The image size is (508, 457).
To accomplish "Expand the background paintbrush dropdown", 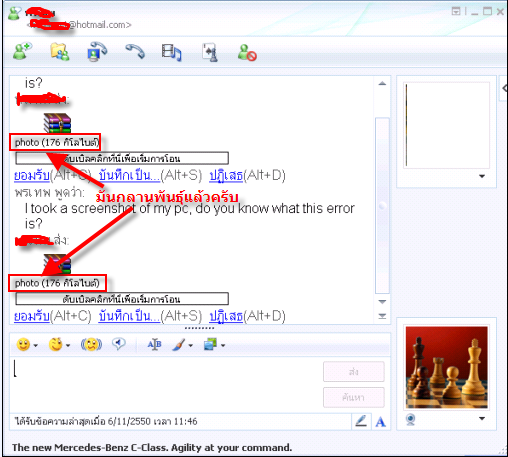I will coord(190,345).
